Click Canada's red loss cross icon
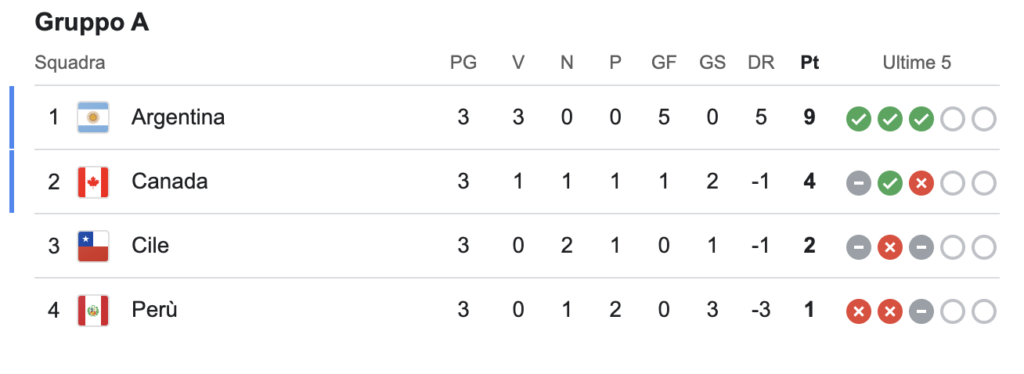This screenshot has width=1024, height=374. click(921, 184)
